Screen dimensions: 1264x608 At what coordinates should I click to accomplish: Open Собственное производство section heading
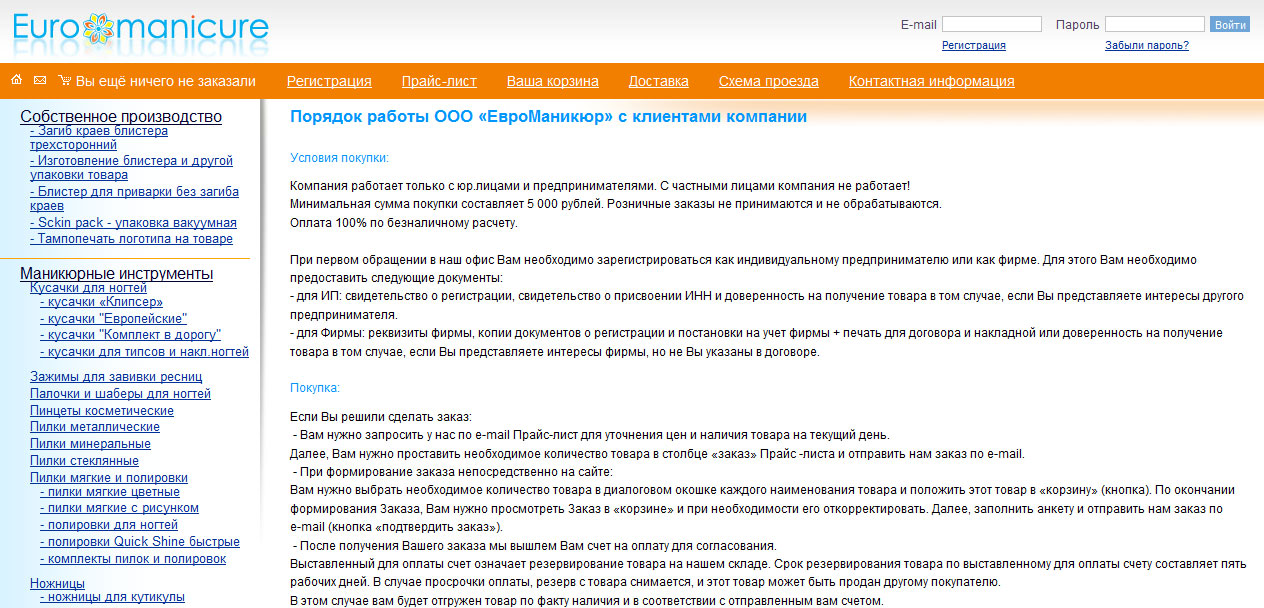coord(121,116)
